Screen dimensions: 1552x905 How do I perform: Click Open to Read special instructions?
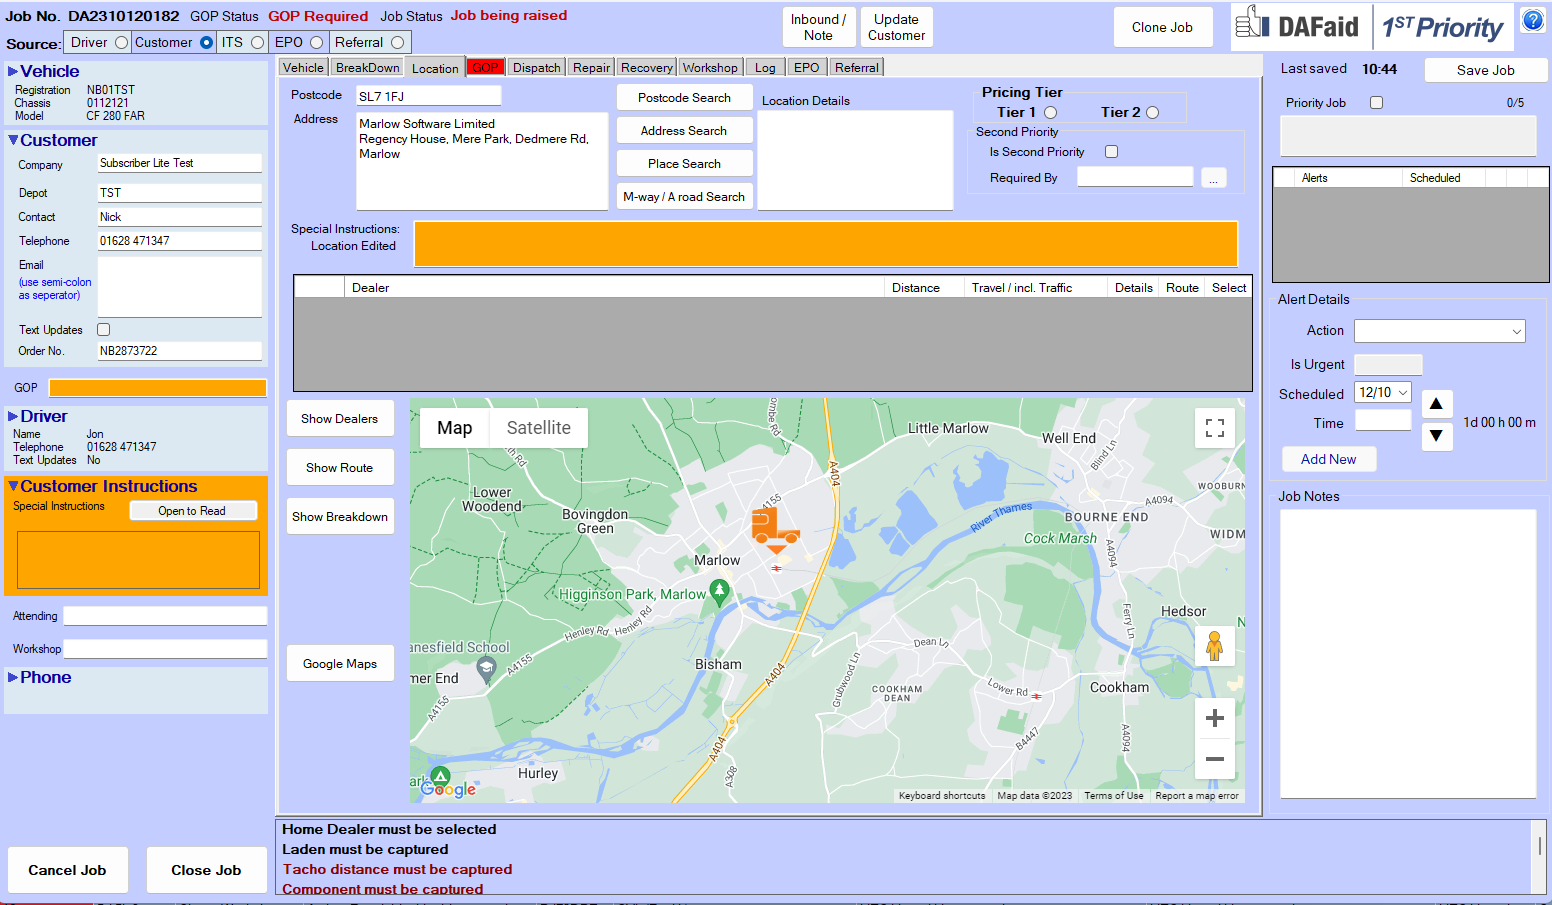192,511
